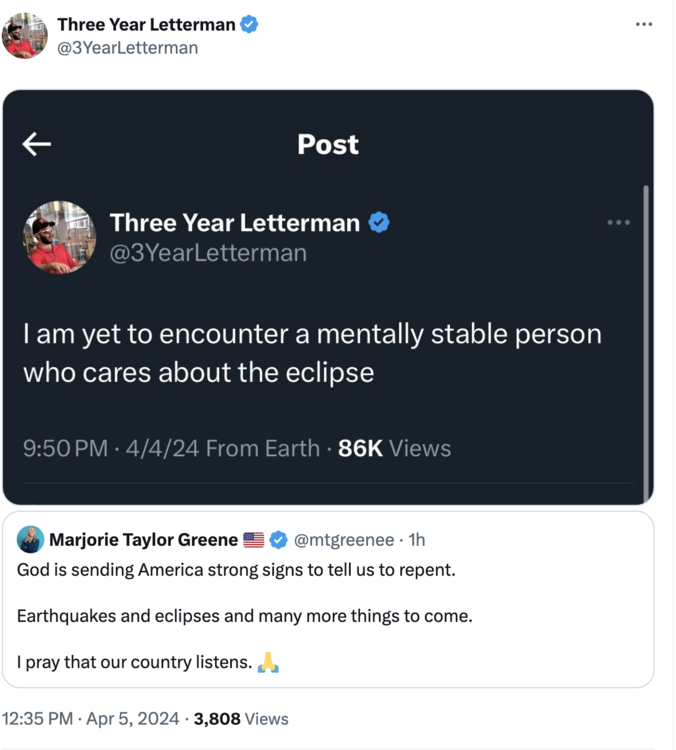Viewport: 676px width, 750px height.
Task: Open the @3YearLetterman handle at the top
Action: point(127,48)
